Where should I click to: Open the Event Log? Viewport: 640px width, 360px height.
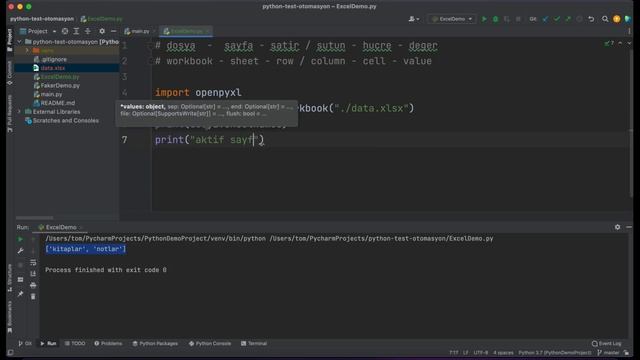point(607,344)
